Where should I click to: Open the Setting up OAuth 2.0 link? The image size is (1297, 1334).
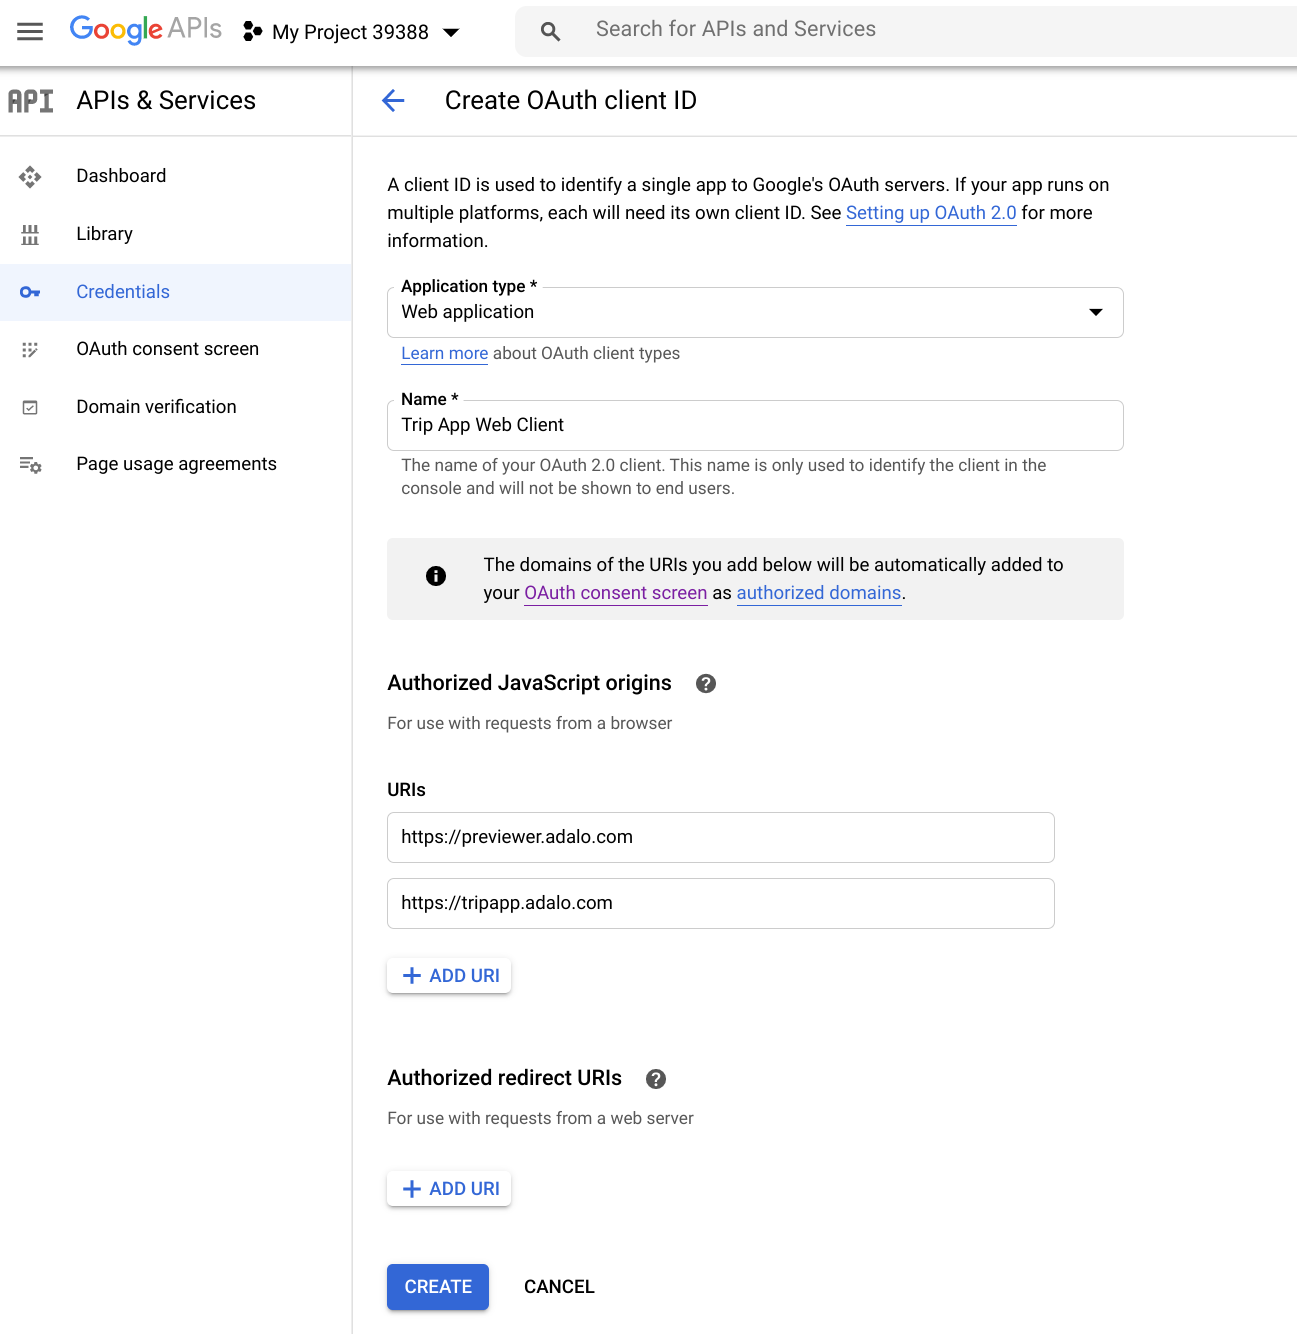pyautogui.click(x=930, y=213)
